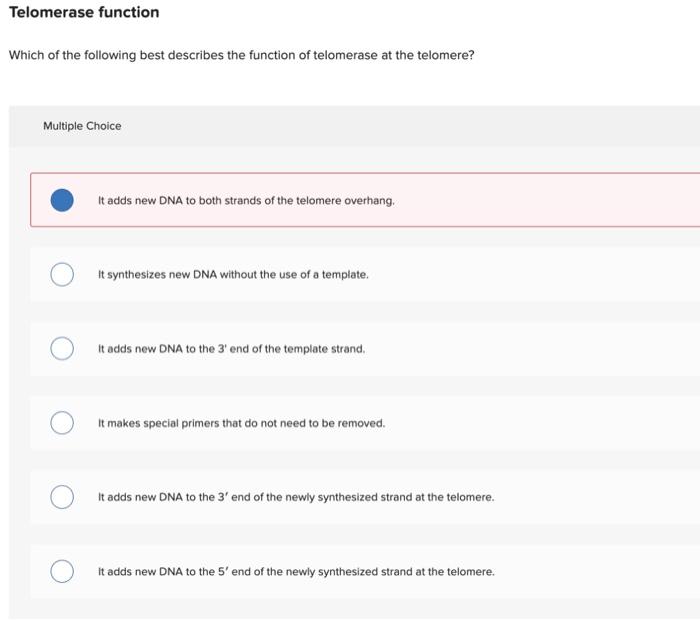Click the text 'It makes special primers' answer
Viewport: 700px width, 620px height.
pyautogui.click(x=241, y=423)
